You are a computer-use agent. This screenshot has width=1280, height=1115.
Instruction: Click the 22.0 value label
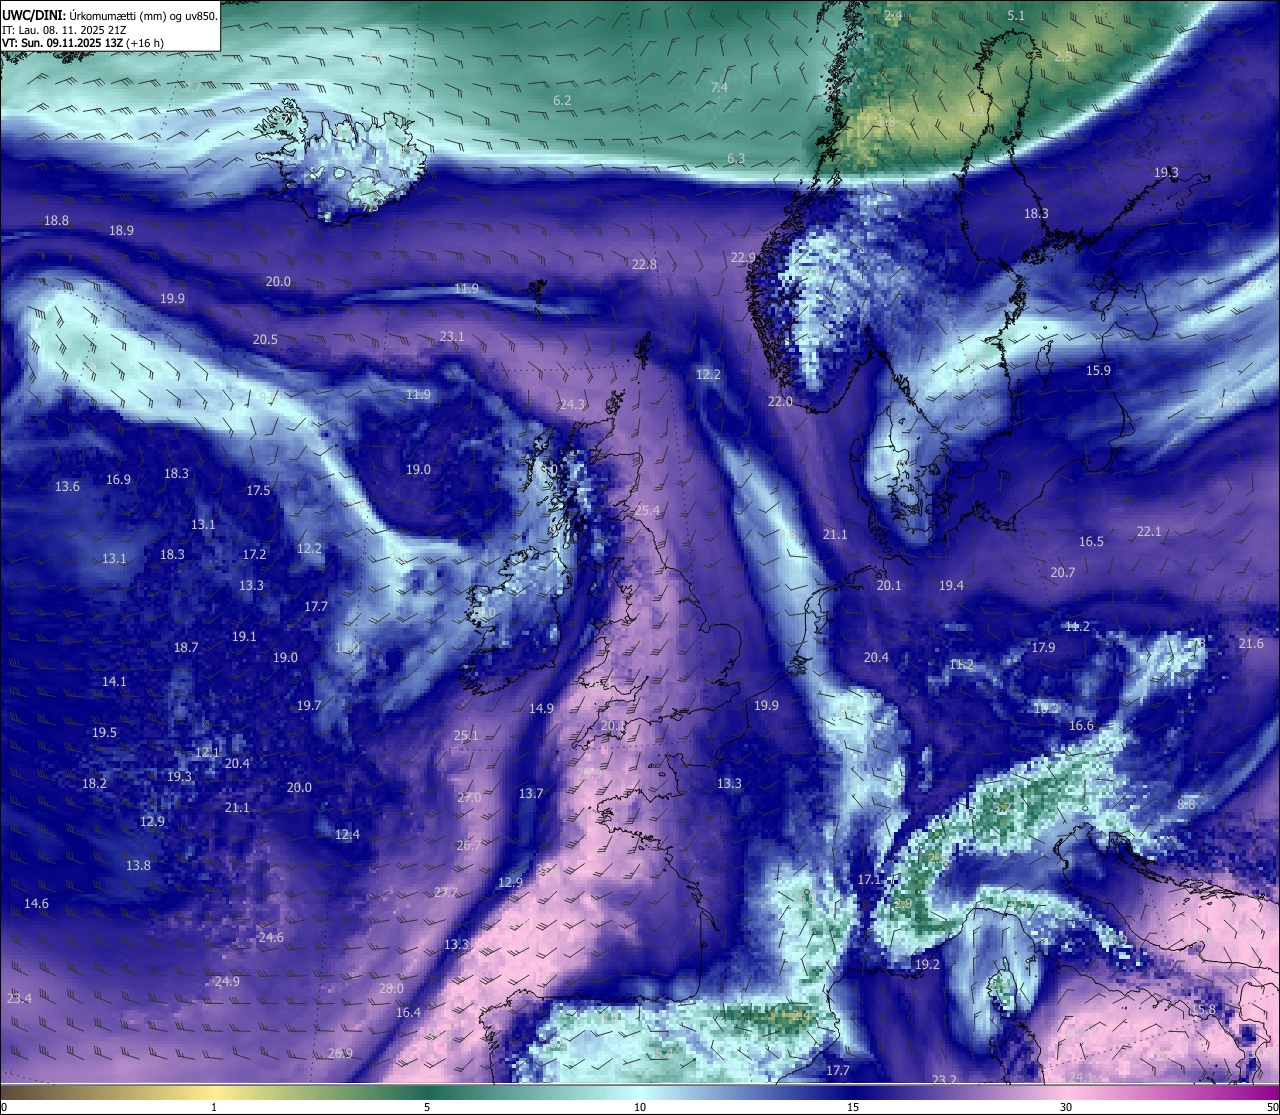tap(780, 402)
